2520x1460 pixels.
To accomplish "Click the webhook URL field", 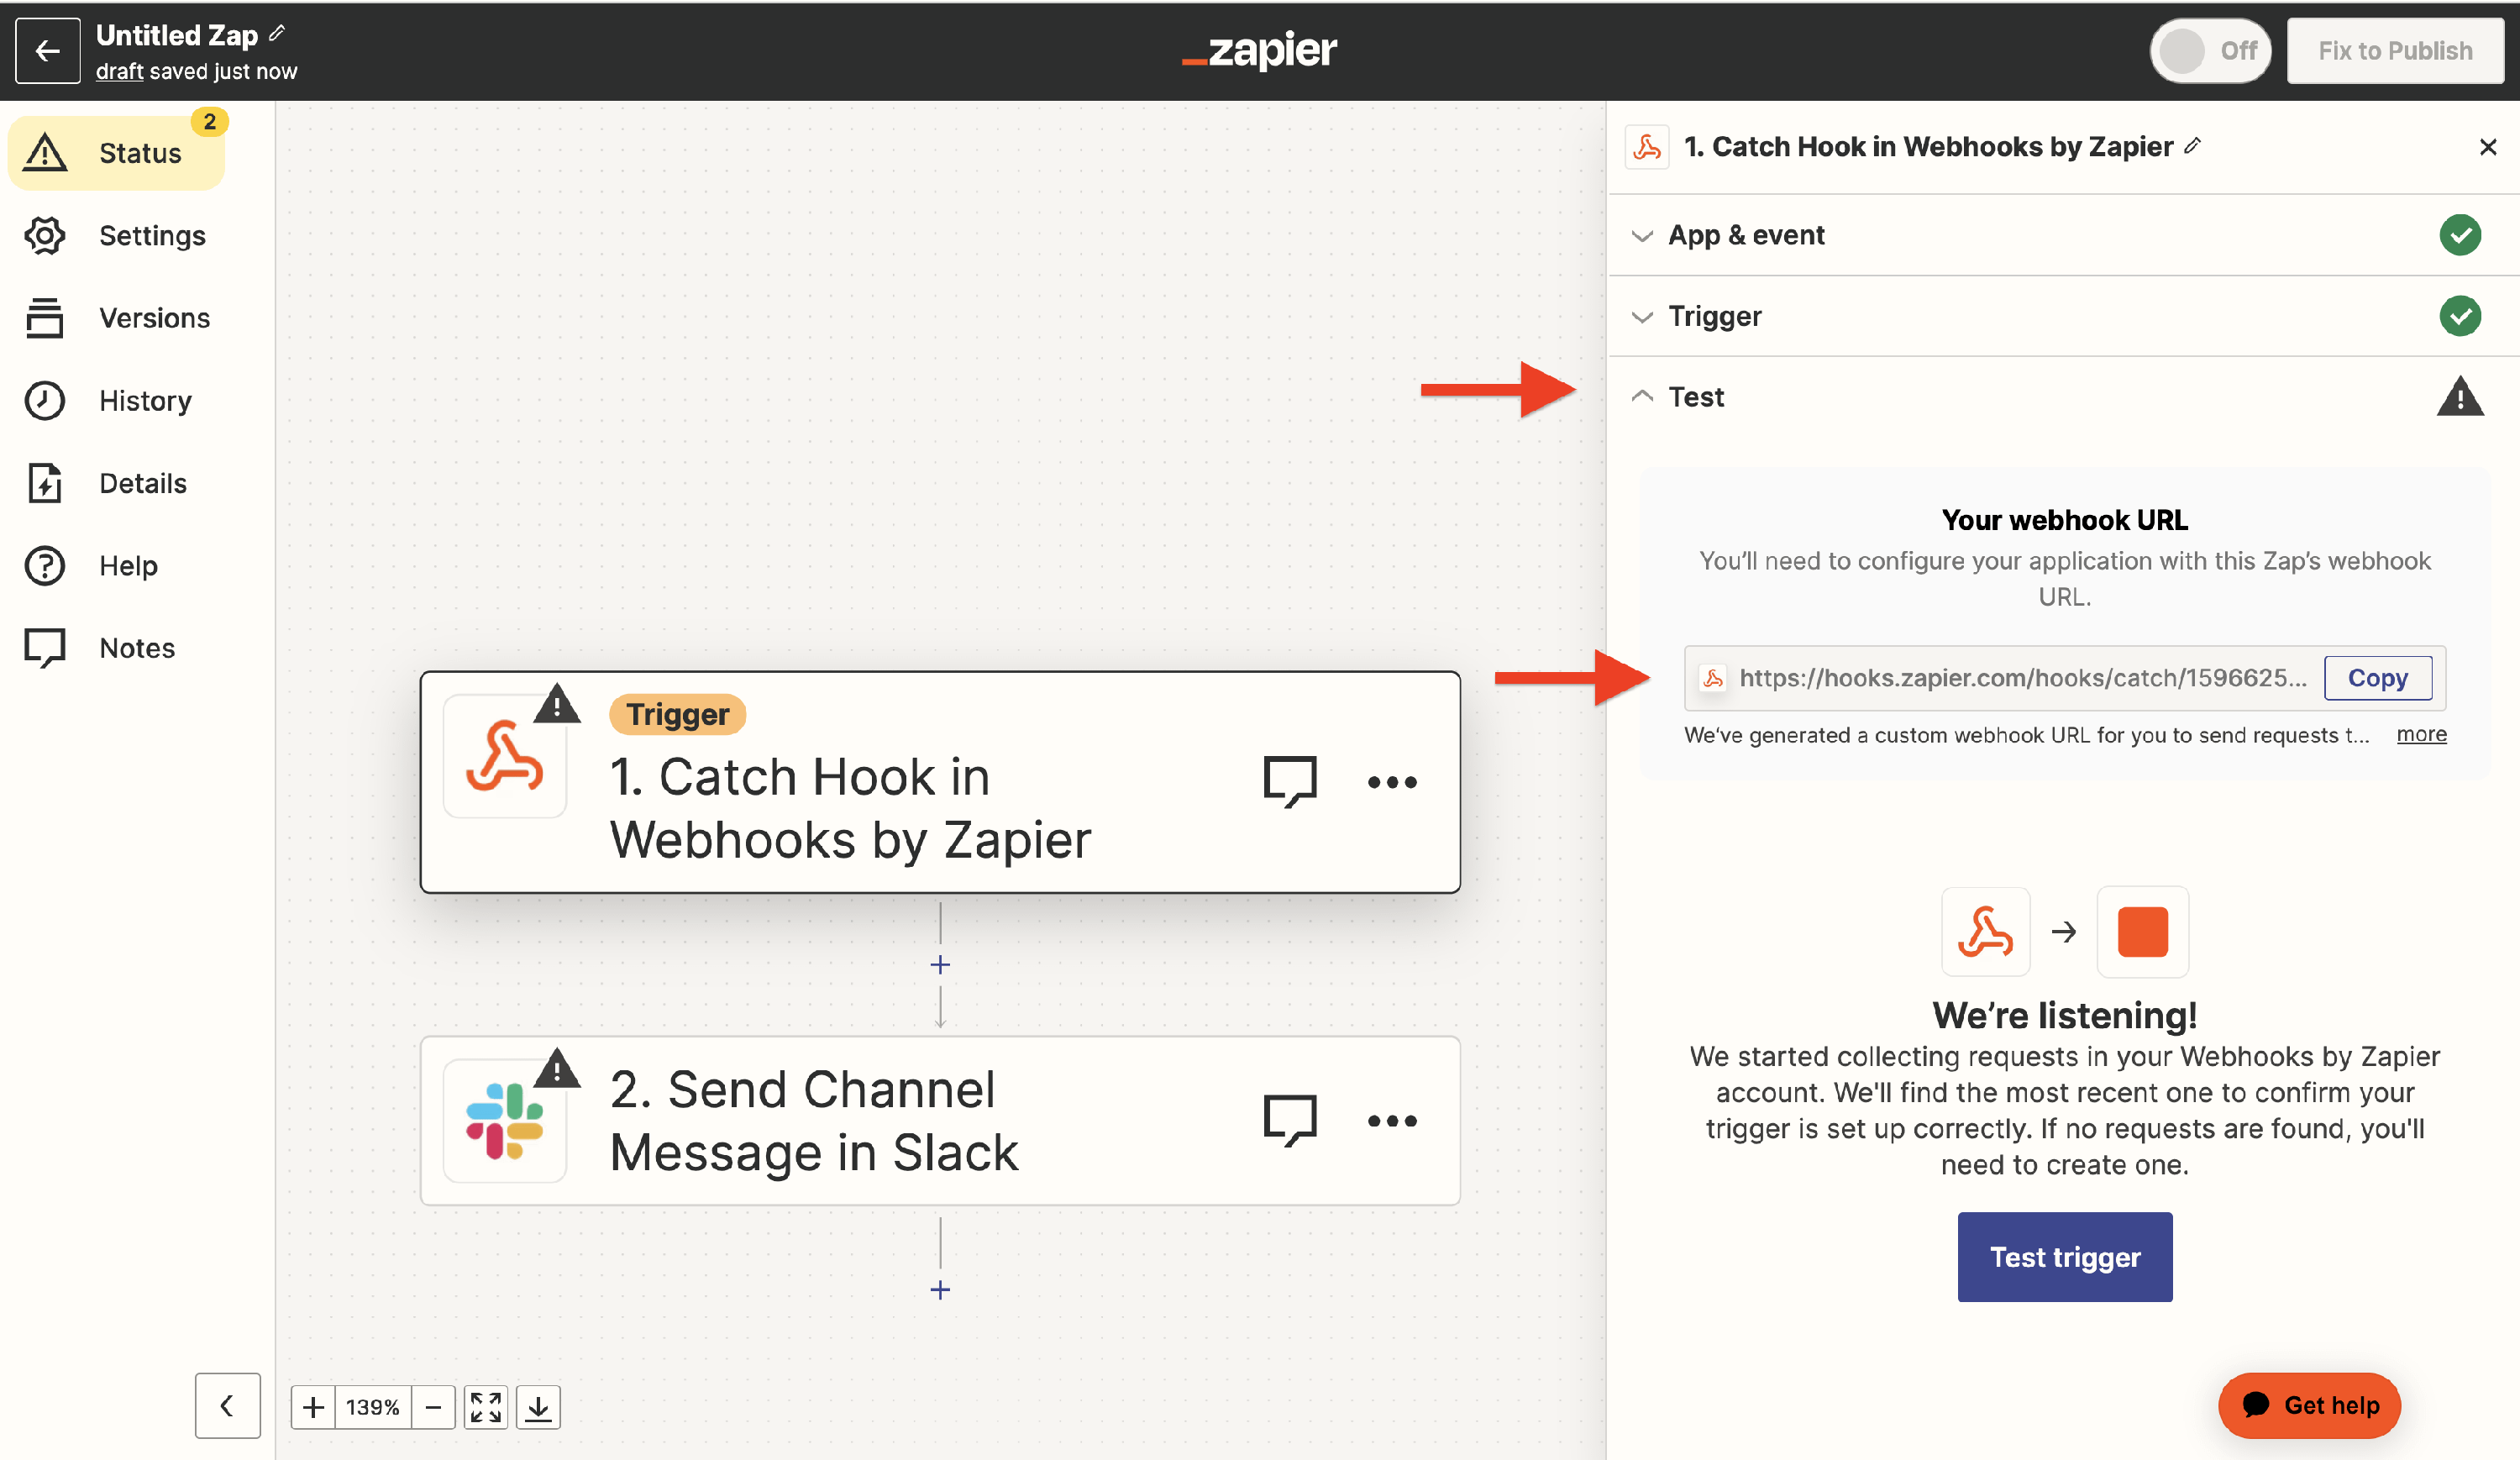I will pyautogui.click(x=2020, y=678).
